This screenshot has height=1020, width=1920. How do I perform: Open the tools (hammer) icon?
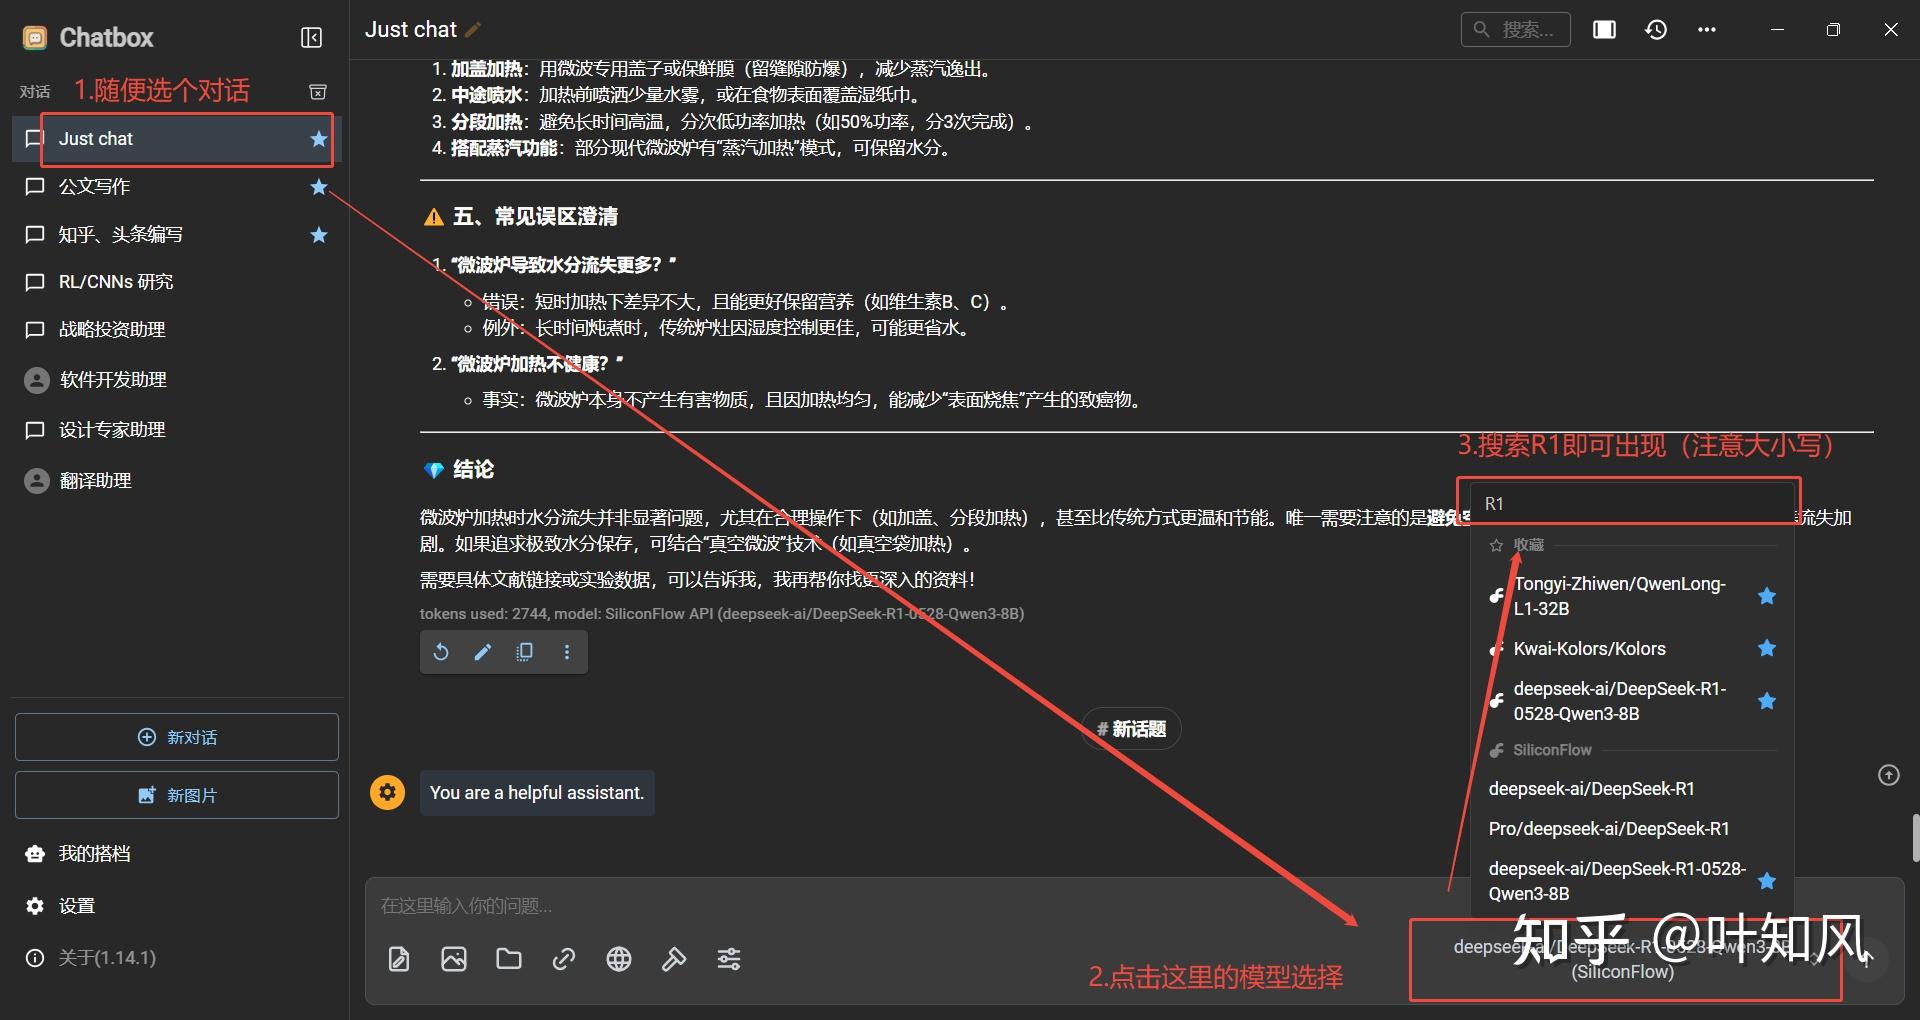[674, 959]
